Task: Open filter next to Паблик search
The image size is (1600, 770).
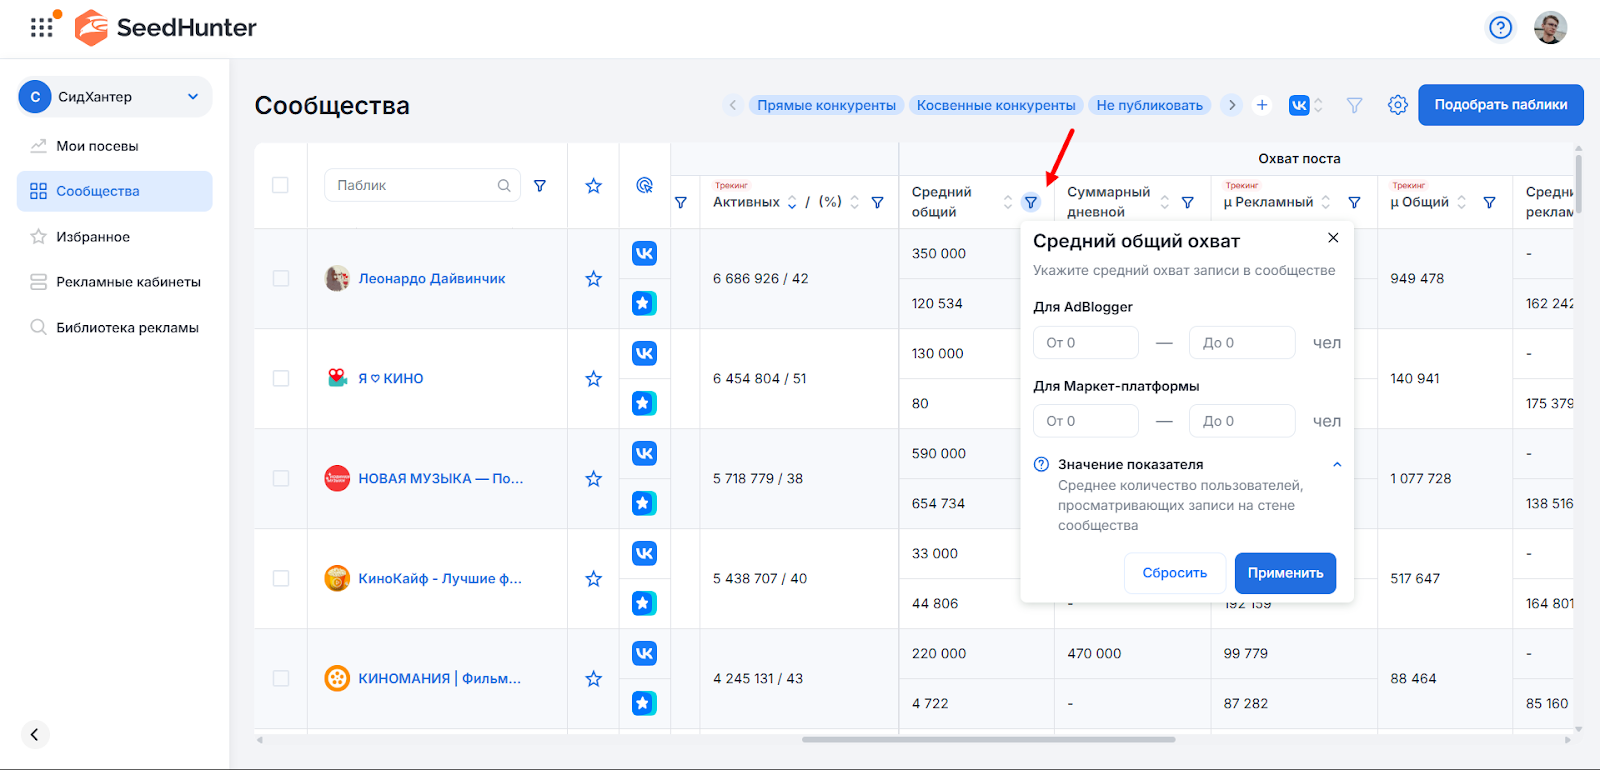Action: (540, 186)
